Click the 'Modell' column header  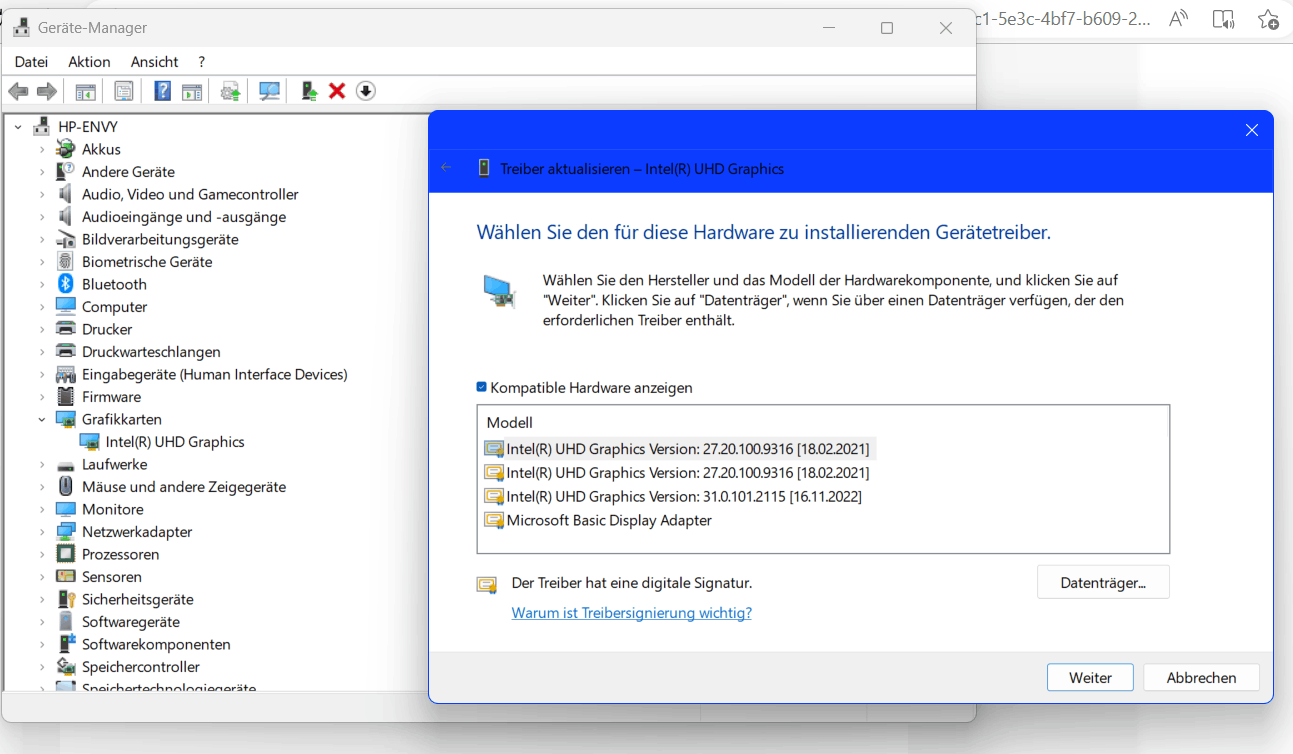510,423
